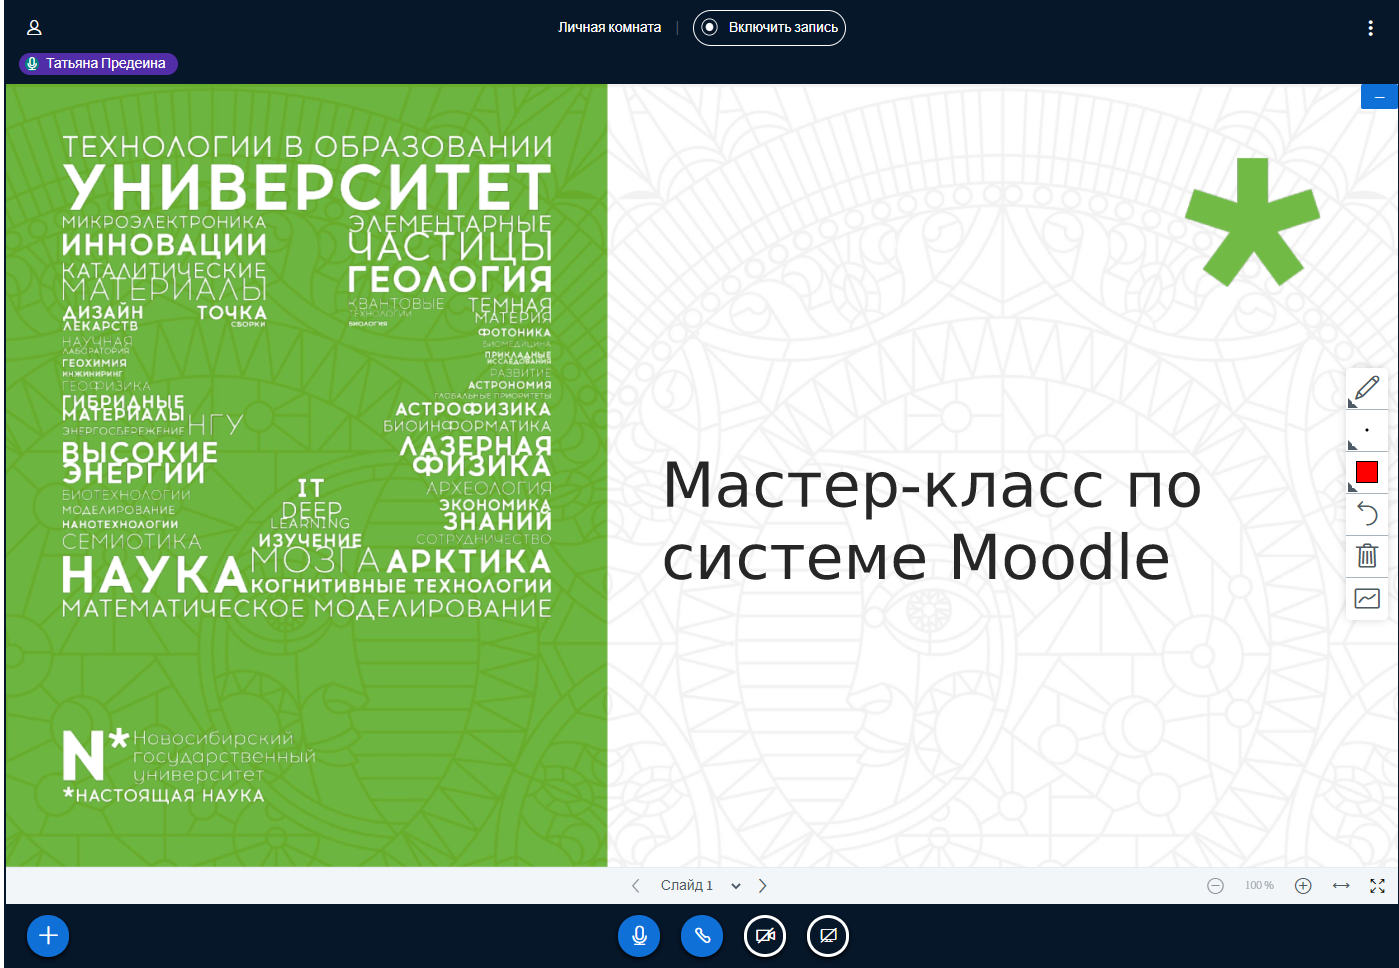The image size is (1399, 968).
Task: Go to the previous slide
Action: pos(635,886)
